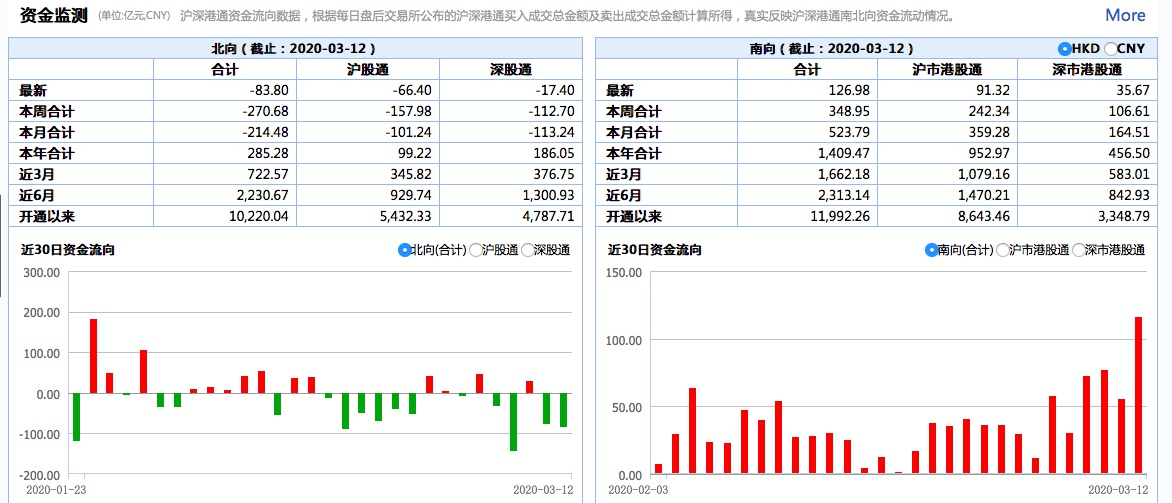Select the HKD currency radio button

1064,49
